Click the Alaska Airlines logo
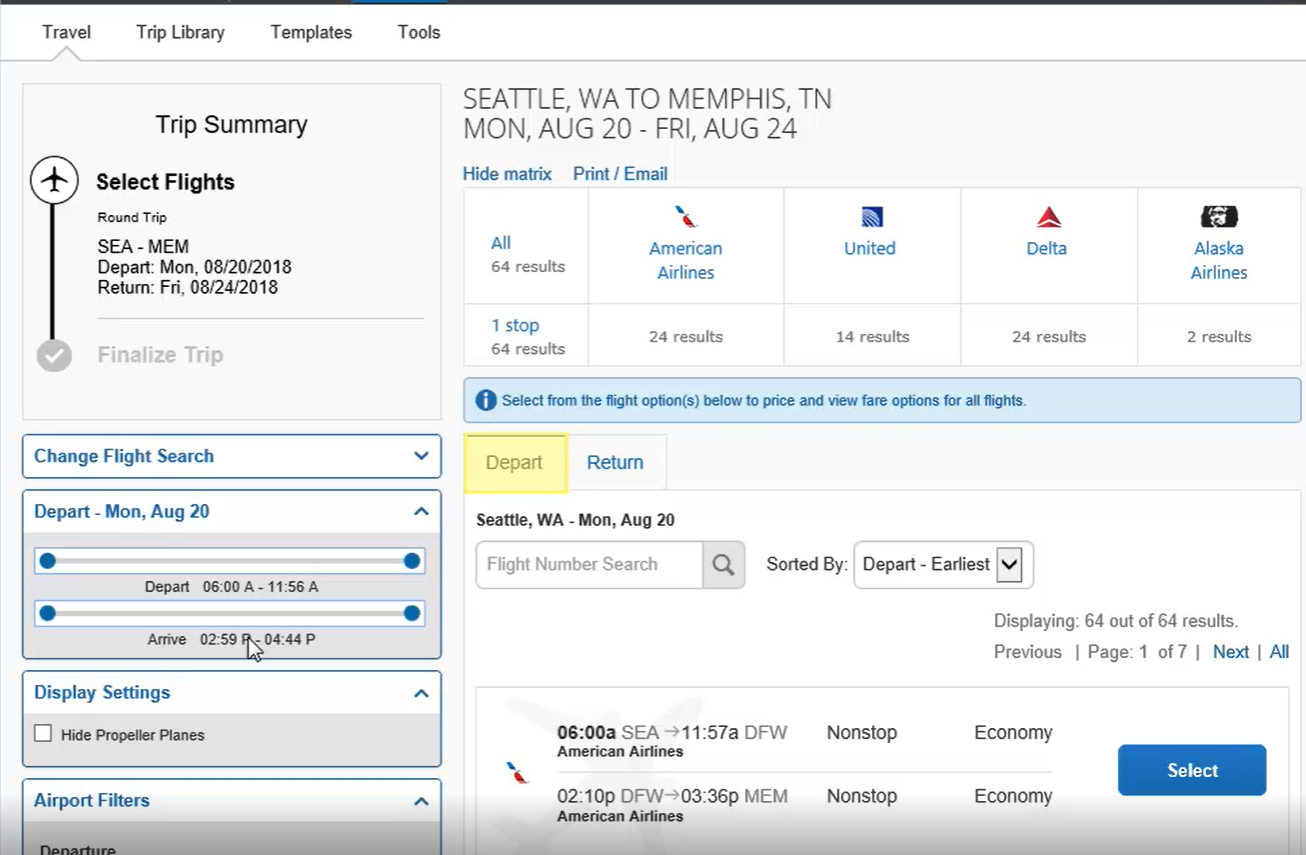The image size is (1306, 855). (x=1218, y=214)
